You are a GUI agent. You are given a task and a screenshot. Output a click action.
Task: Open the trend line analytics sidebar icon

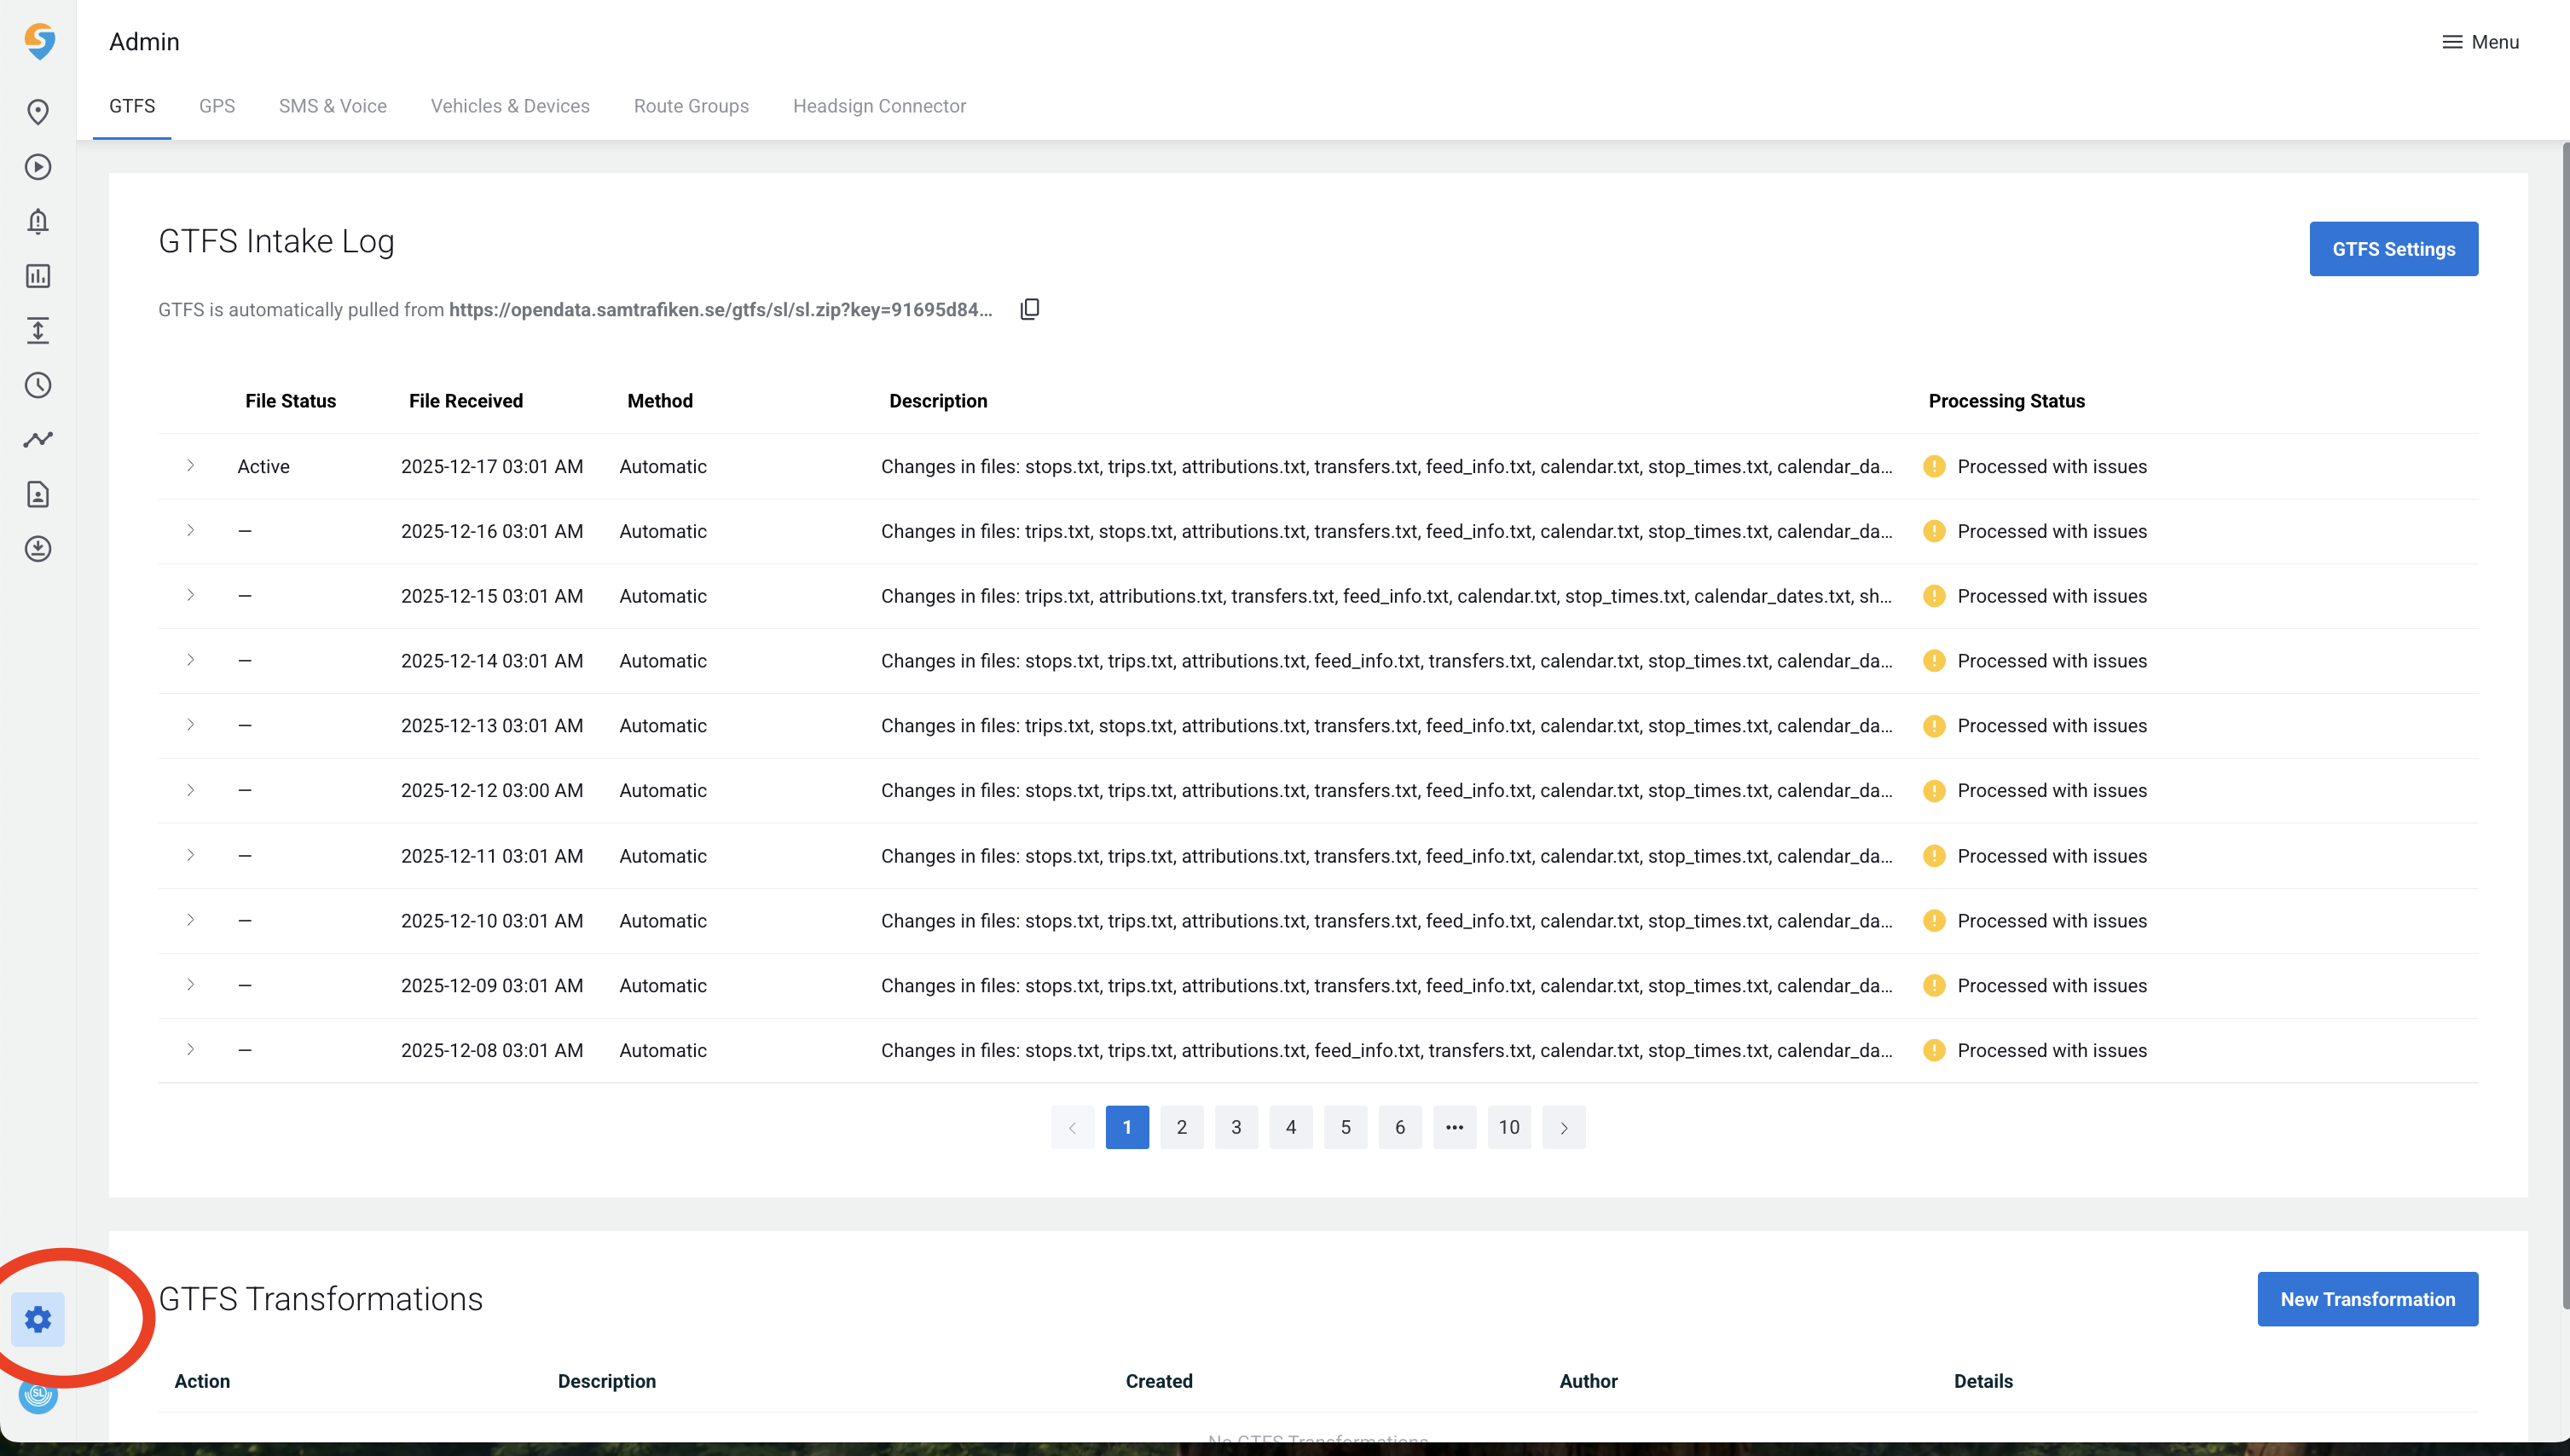point(38,439)
